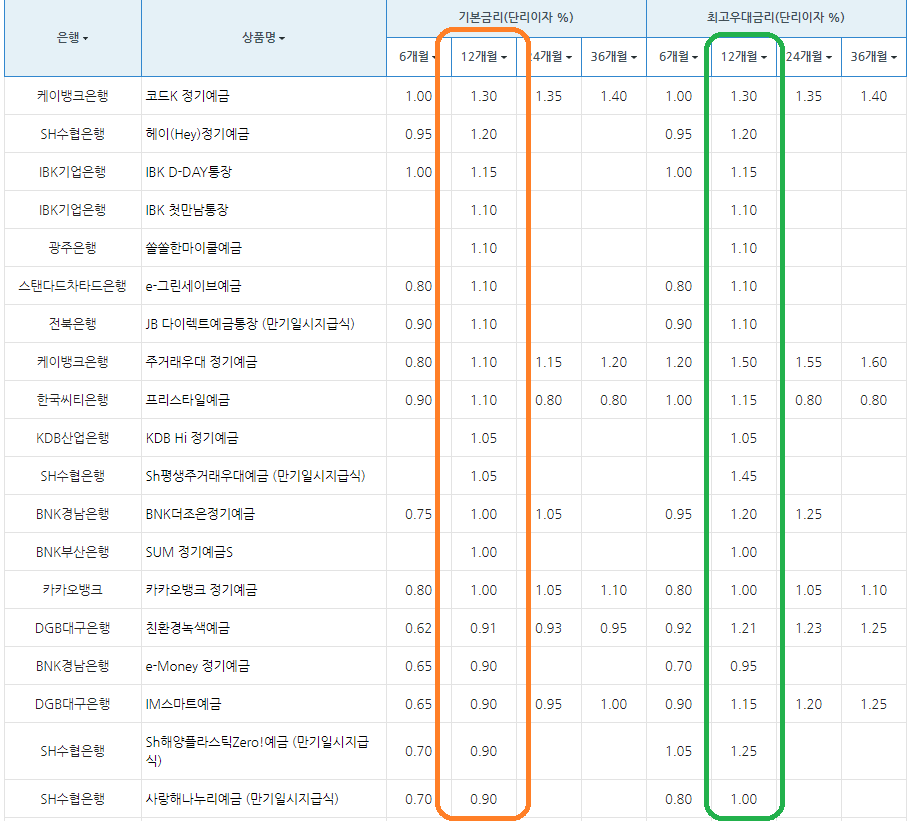Image resolution: width=907 pixels, height=821 pixels.
Task: Select product IBK 첫만남통장
Action: click(x=187, y=209)
